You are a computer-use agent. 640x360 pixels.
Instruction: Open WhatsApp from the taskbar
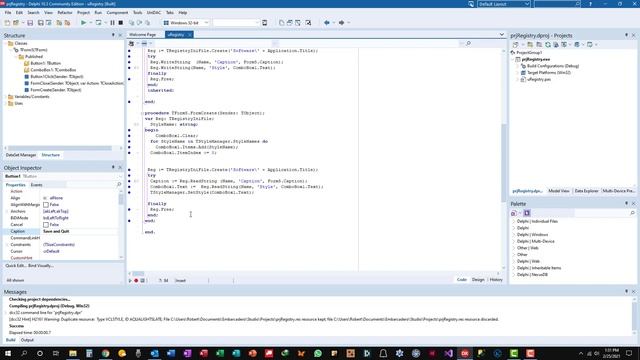tap(318, 353)
